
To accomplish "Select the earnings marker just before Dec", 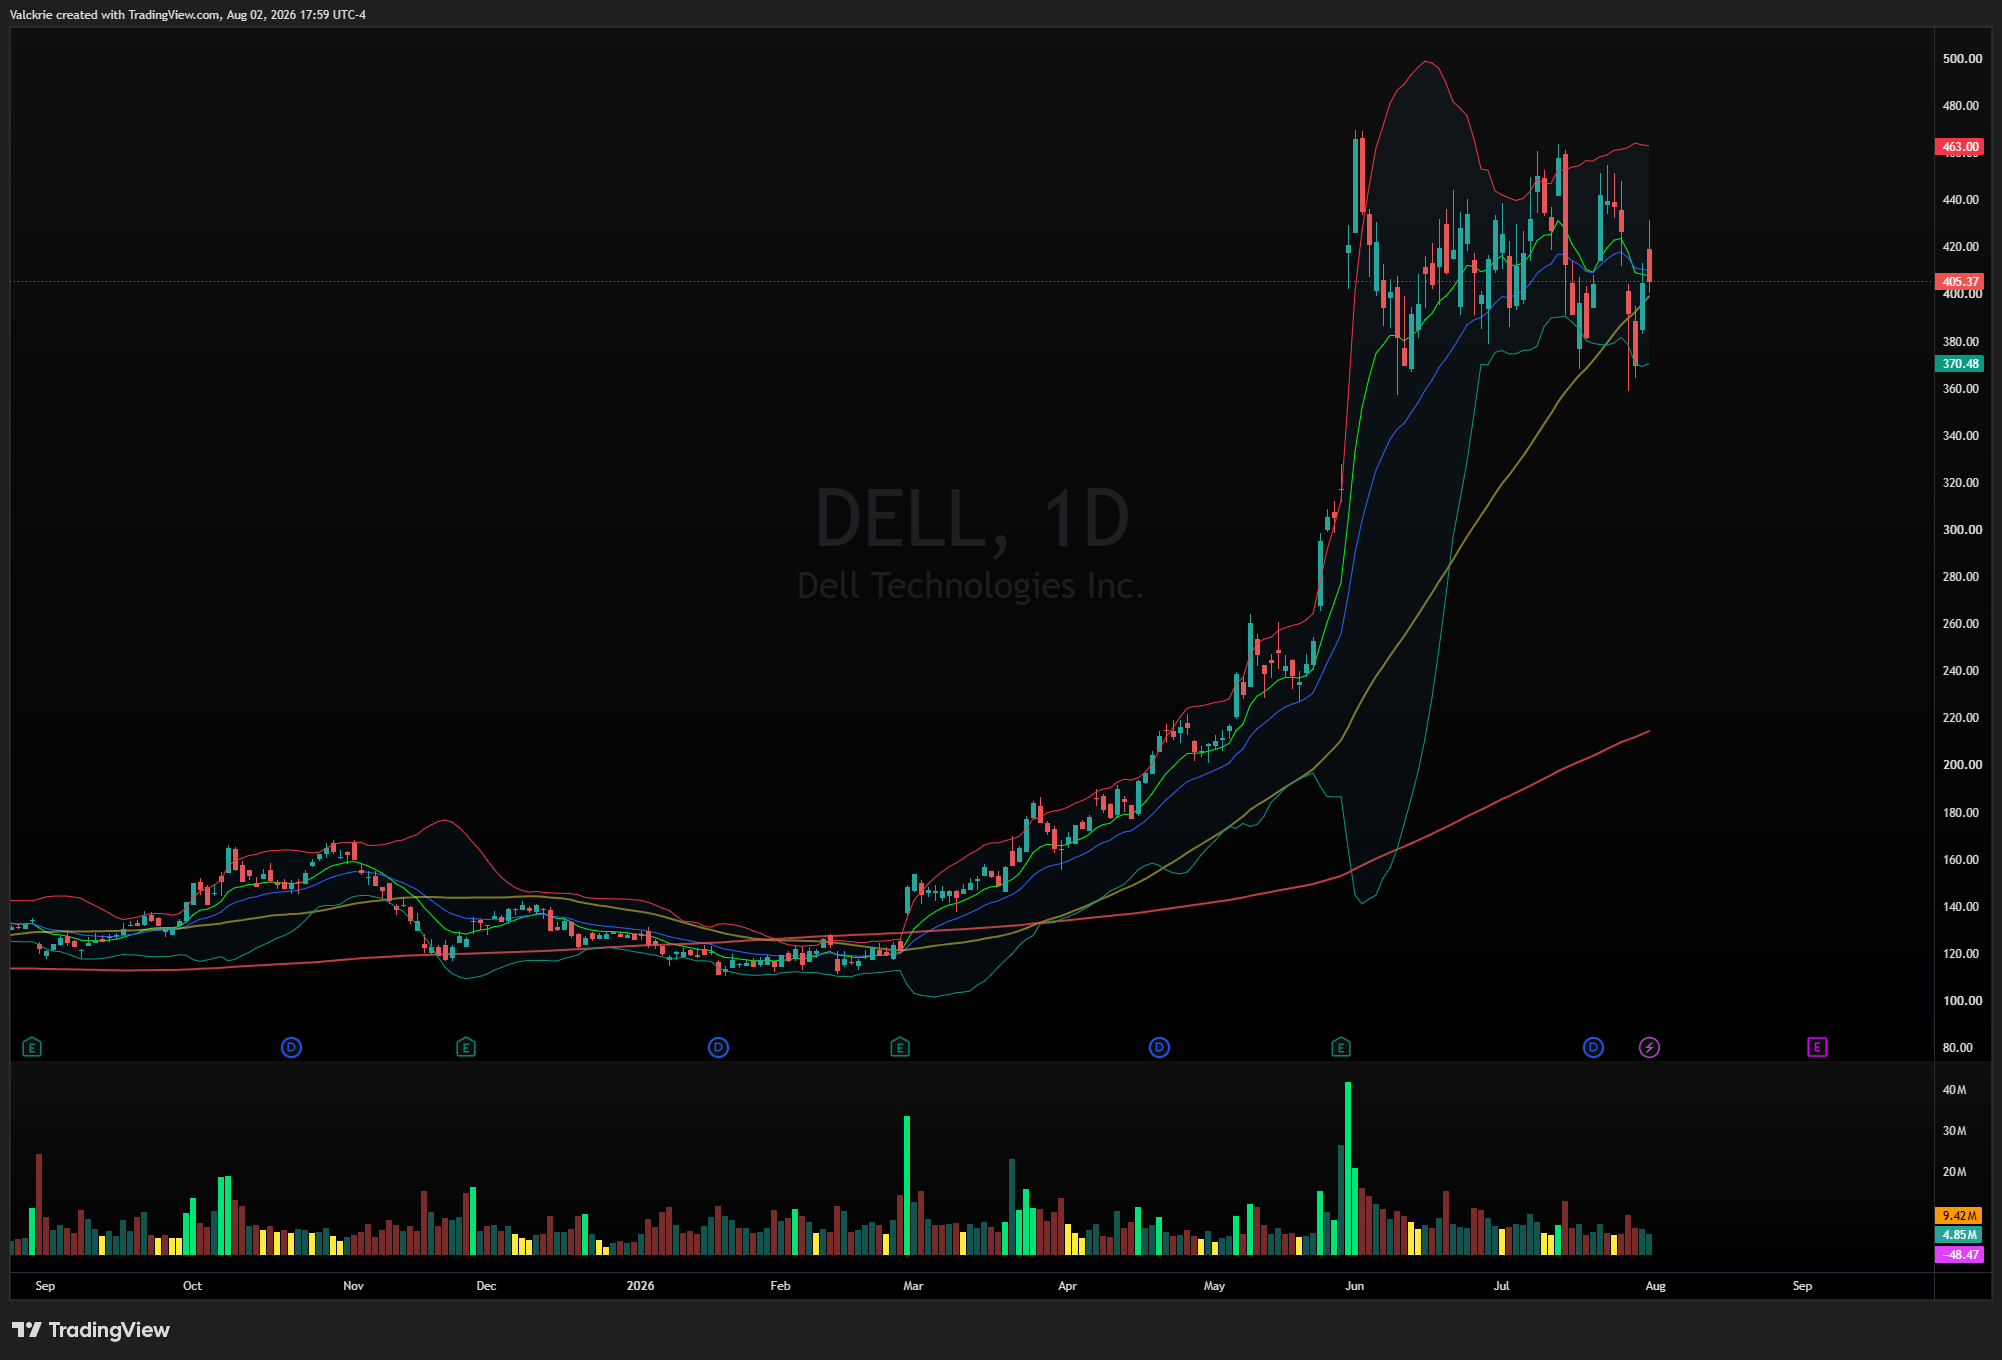I will coord(465,1047).
